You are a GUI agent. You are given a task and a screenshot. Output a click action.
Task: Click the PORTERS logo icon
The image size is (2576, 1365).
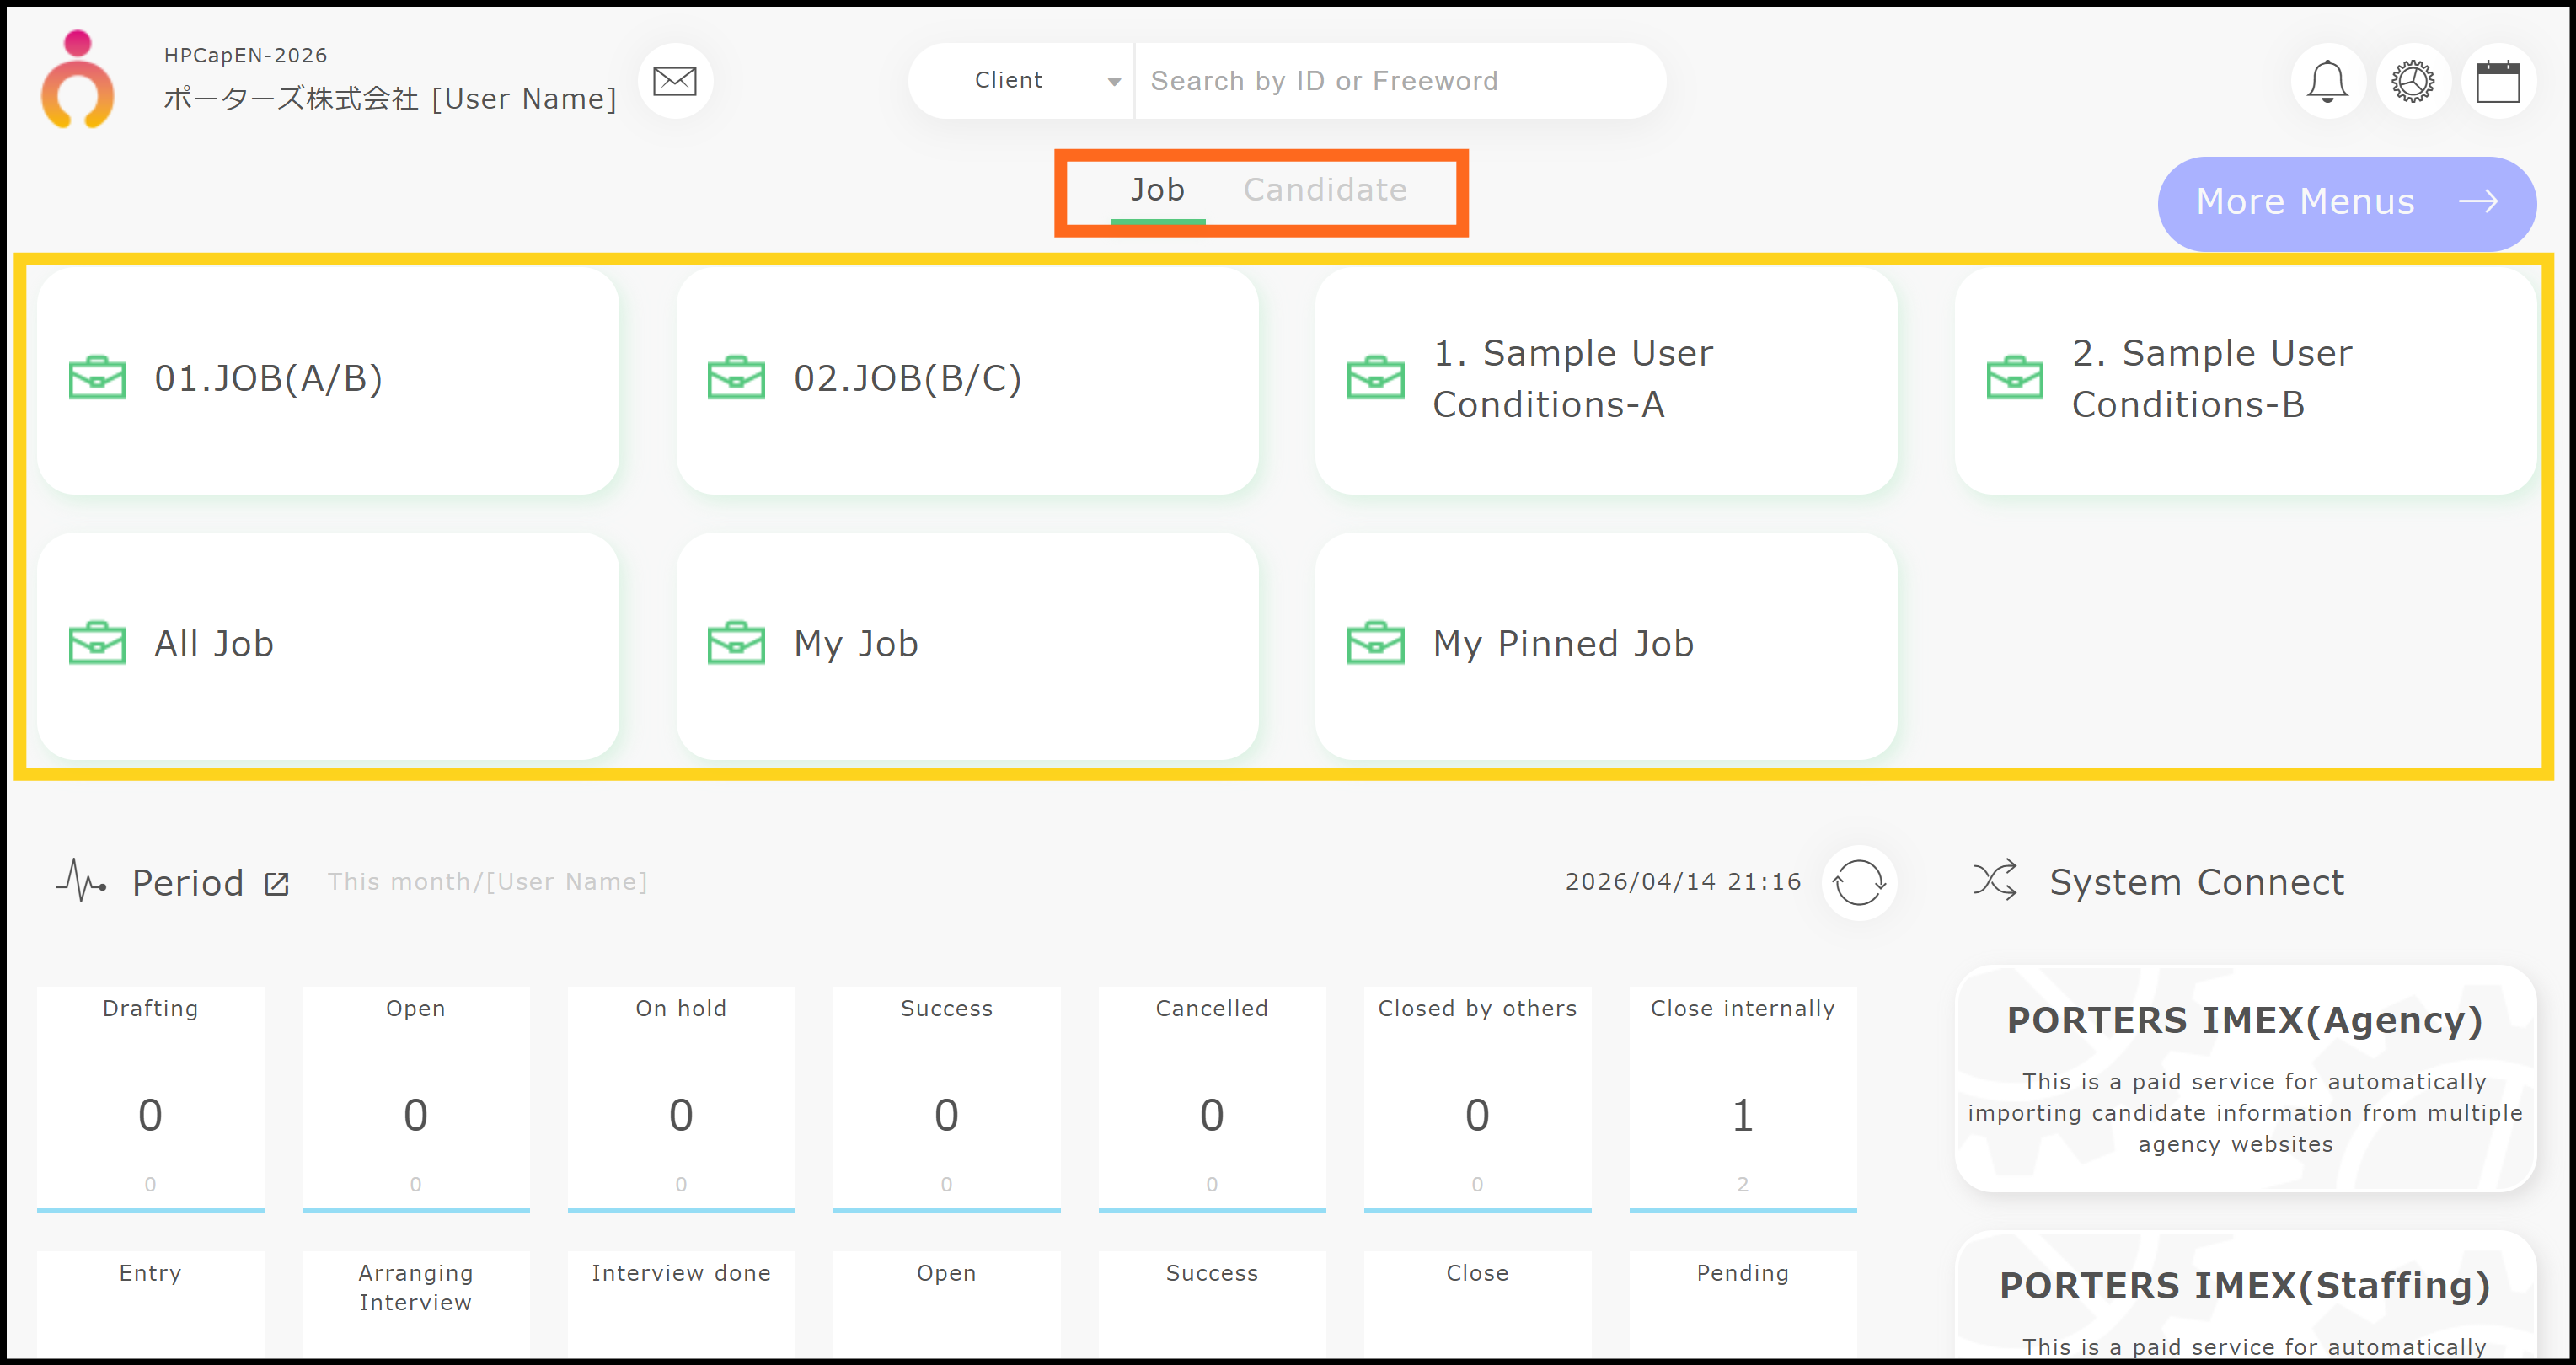click(77, 81)
